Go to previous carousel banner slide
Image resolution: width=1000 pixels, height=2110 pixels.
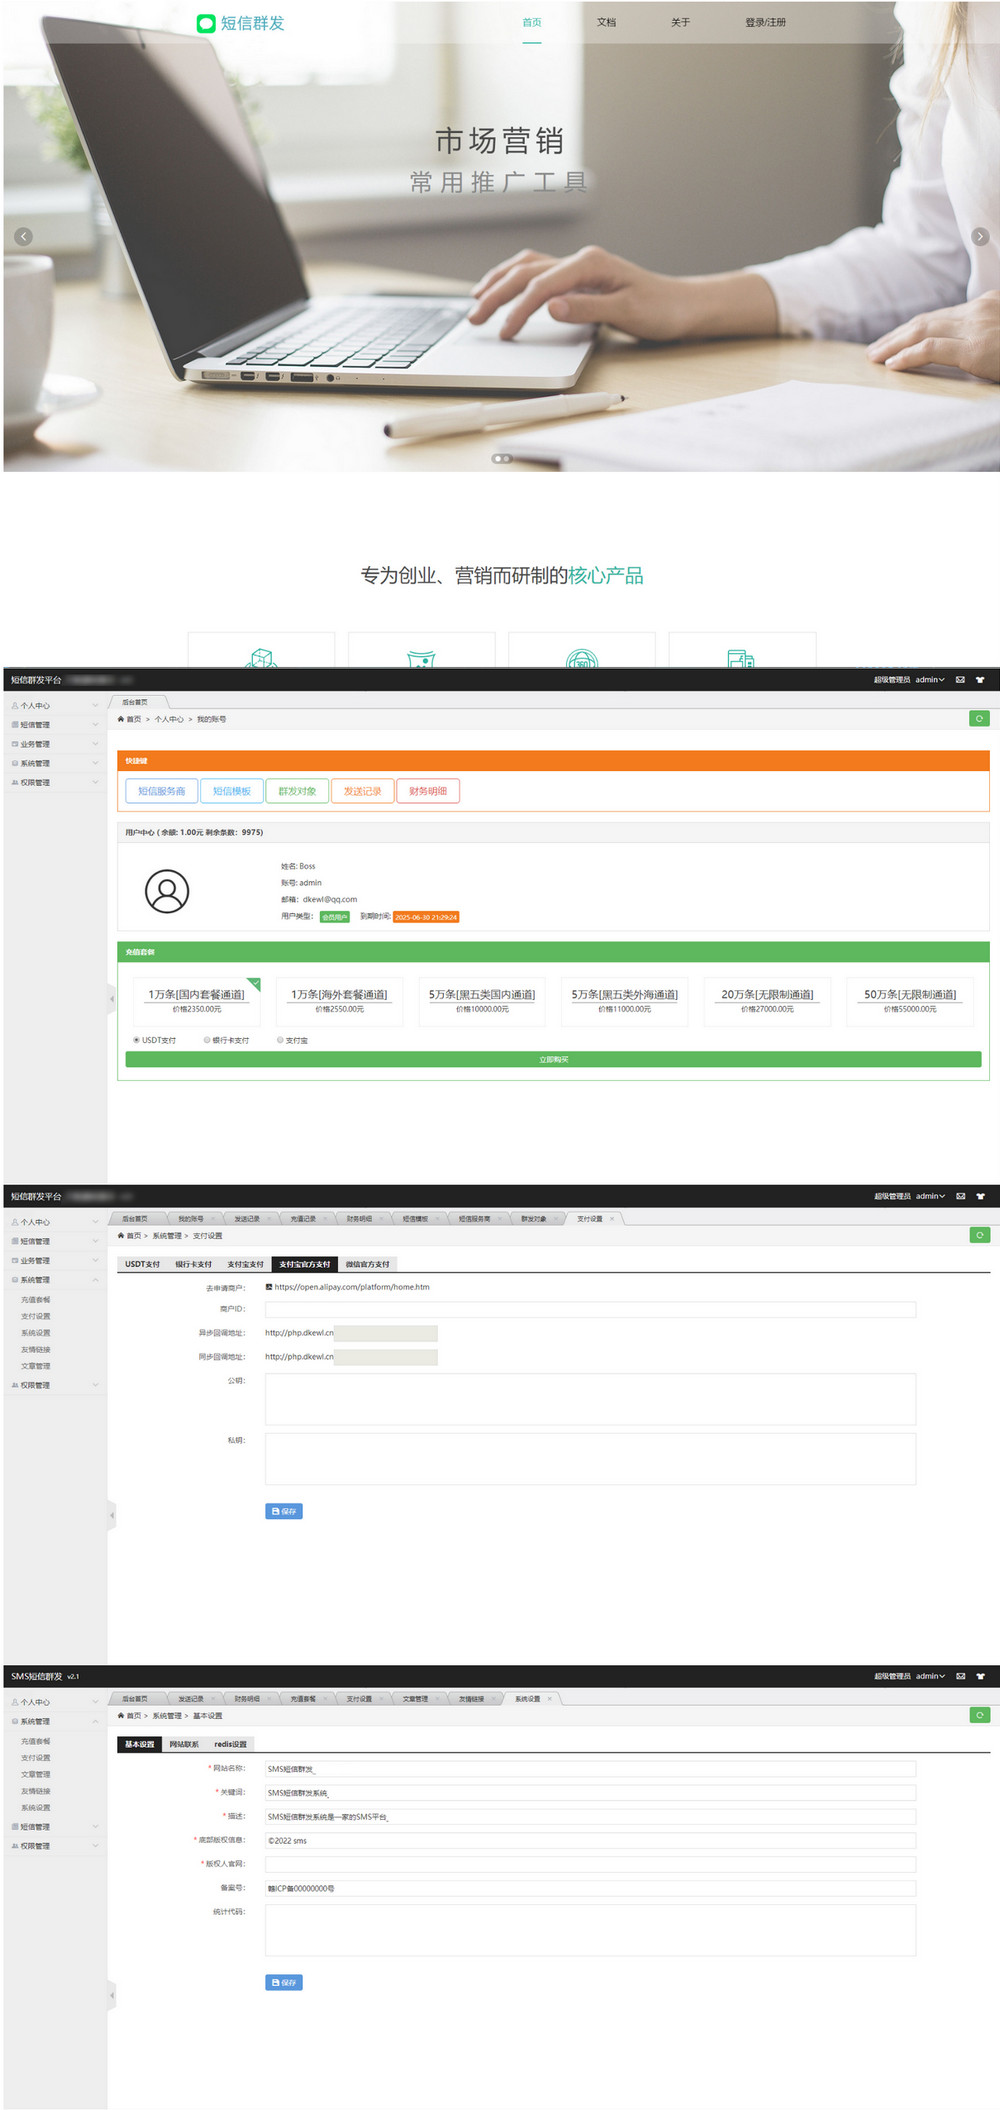[x=24, y=237]
